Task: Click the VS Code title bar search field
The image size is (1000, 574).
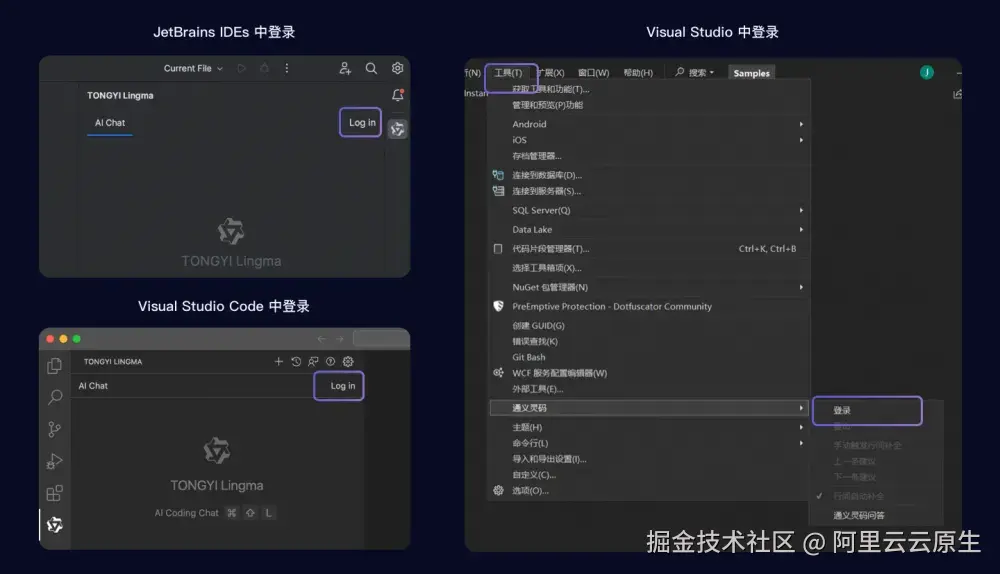Action: pyautogui.click(x=381, y=339)
